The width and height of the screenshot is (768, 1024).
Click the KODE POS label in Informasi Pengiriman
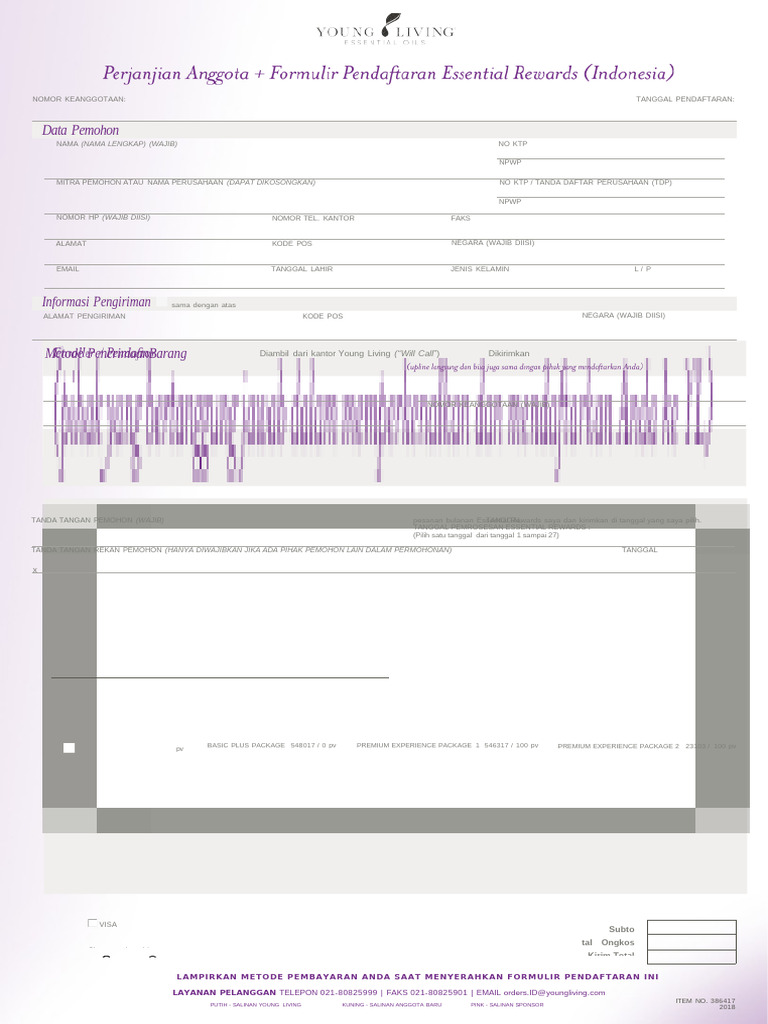click(x=323, y=316)
